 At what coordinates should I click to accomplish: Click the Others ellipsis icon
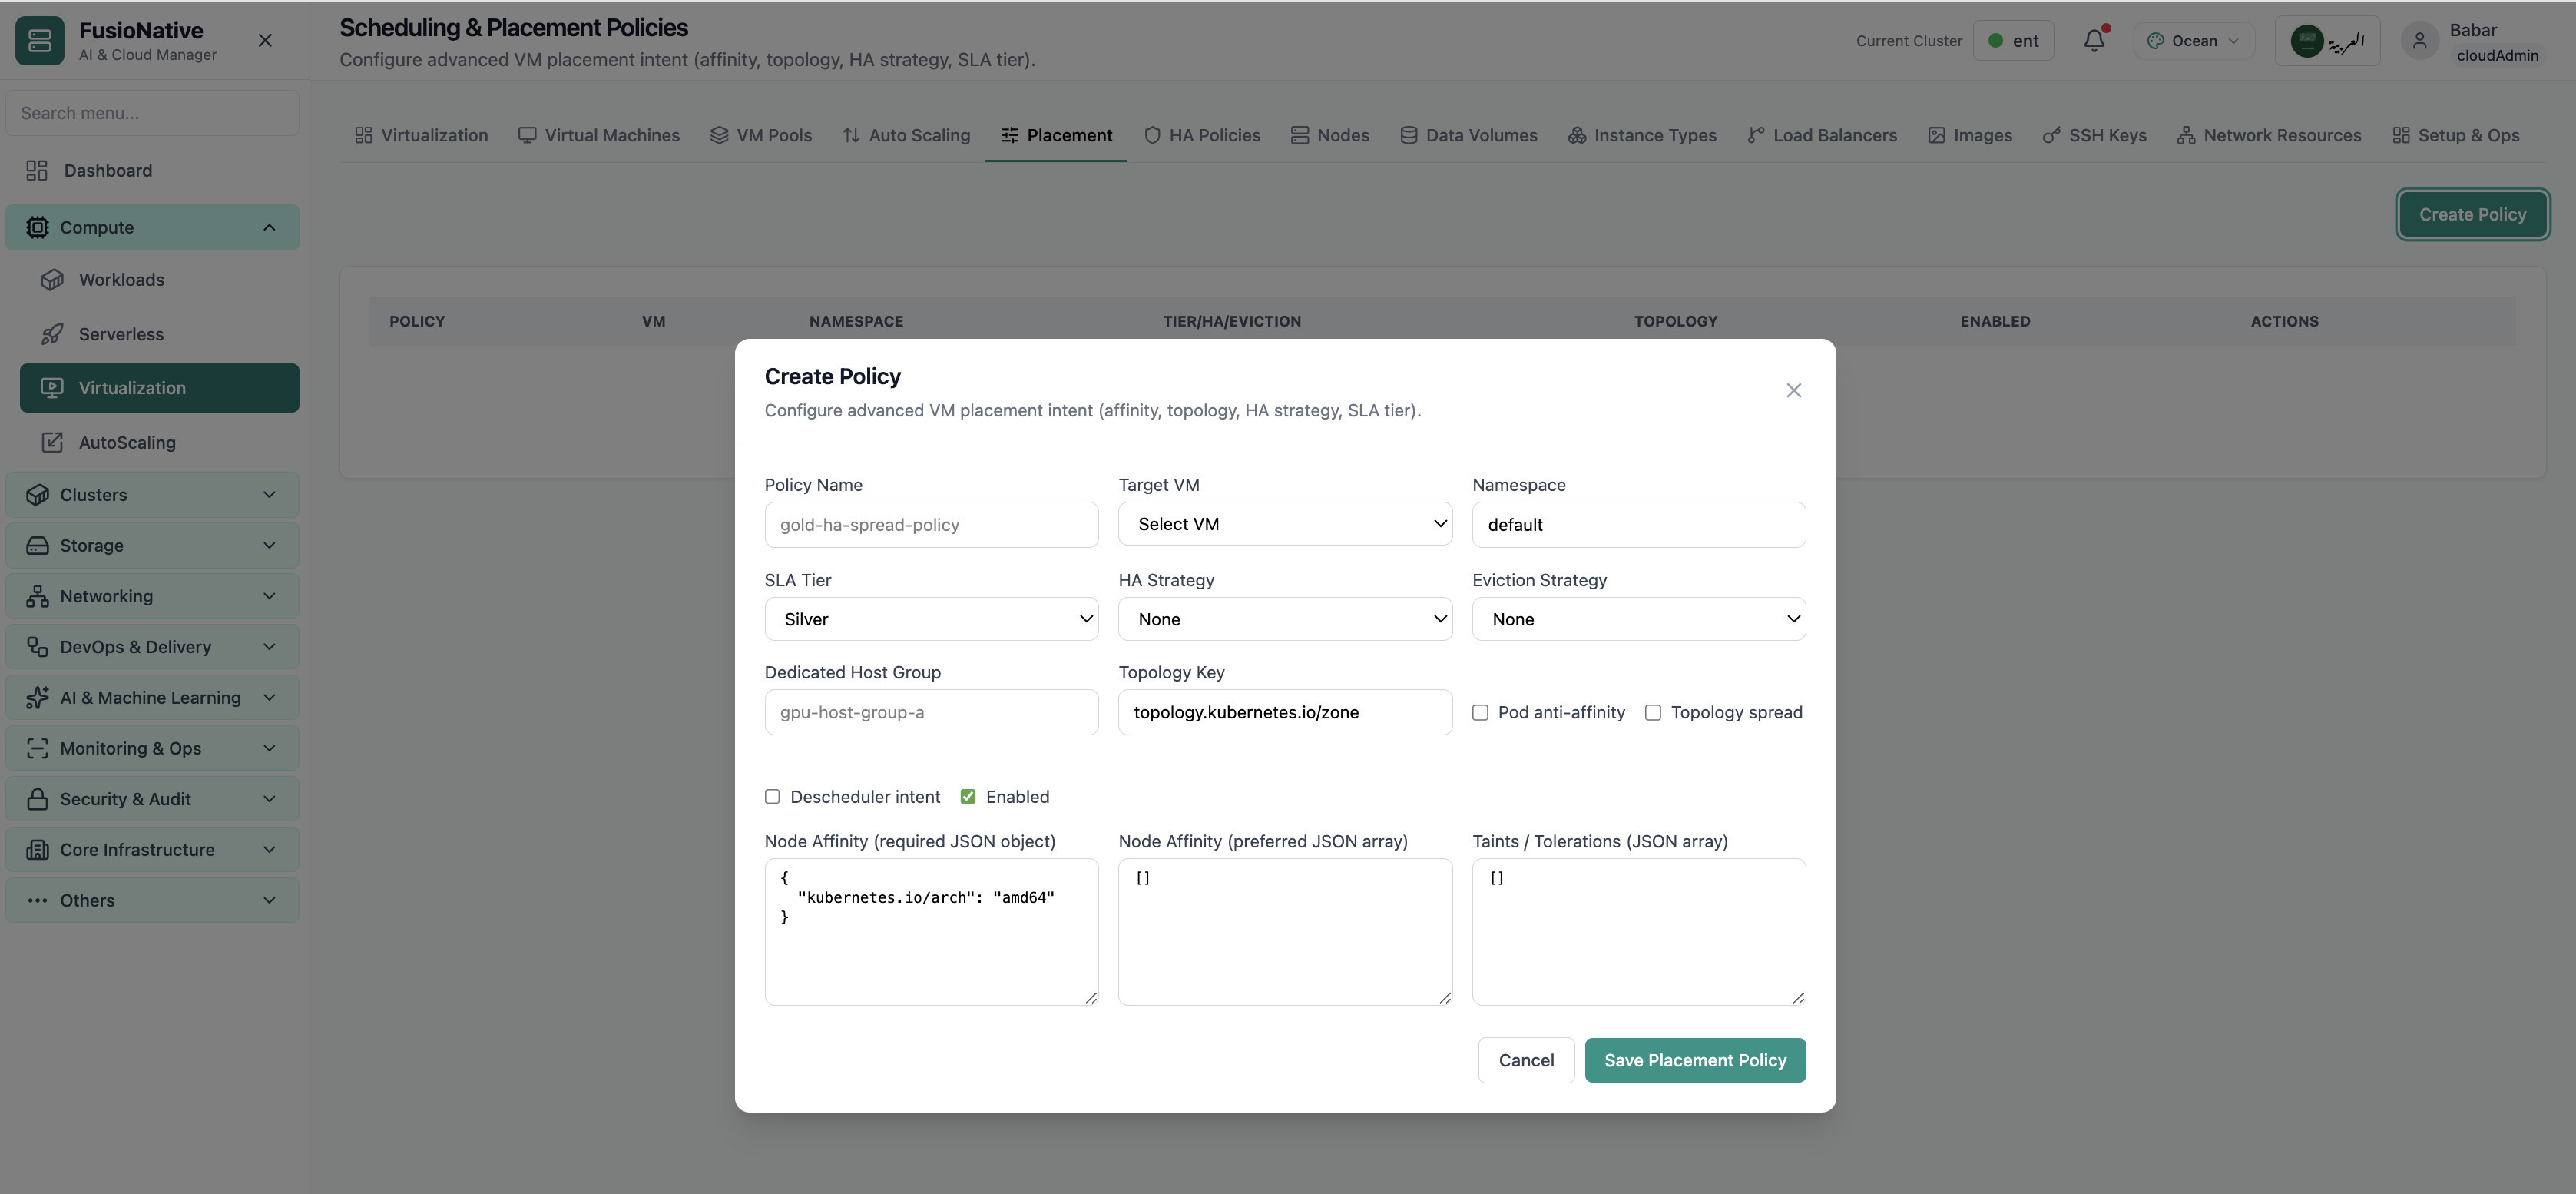(x=37, y=901)
